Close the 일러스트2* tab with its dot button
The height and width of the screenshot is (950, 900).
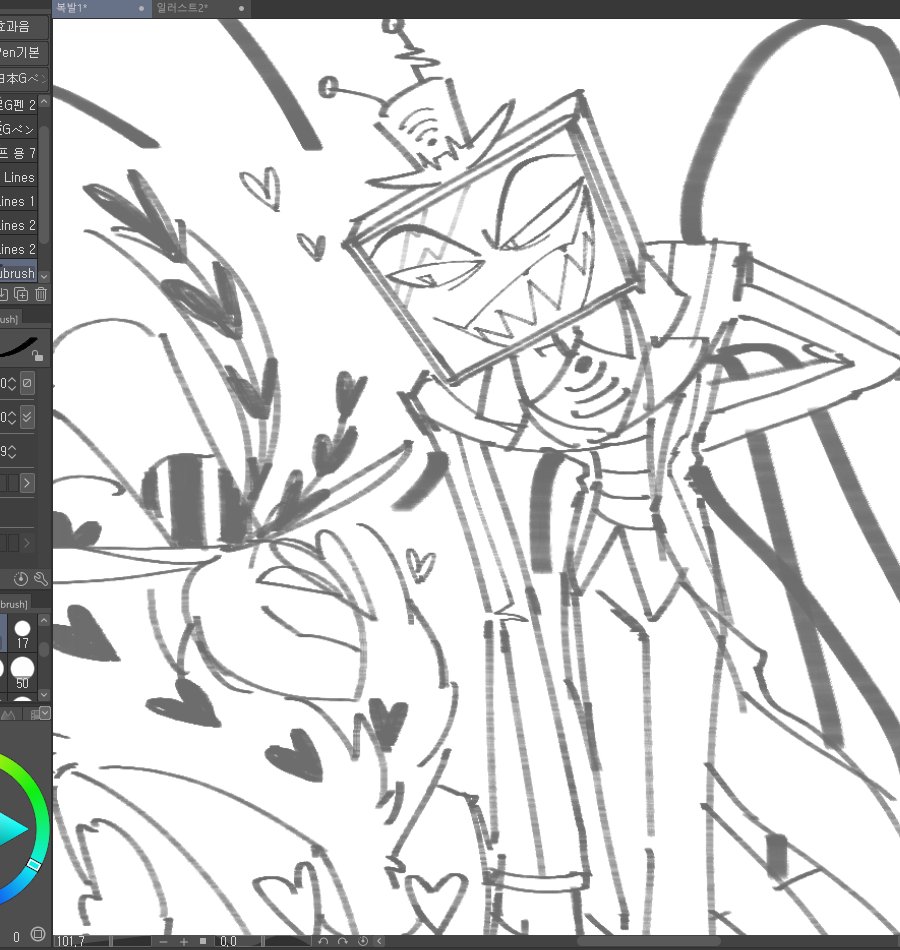pyautogui.click(x=241, y=8)
